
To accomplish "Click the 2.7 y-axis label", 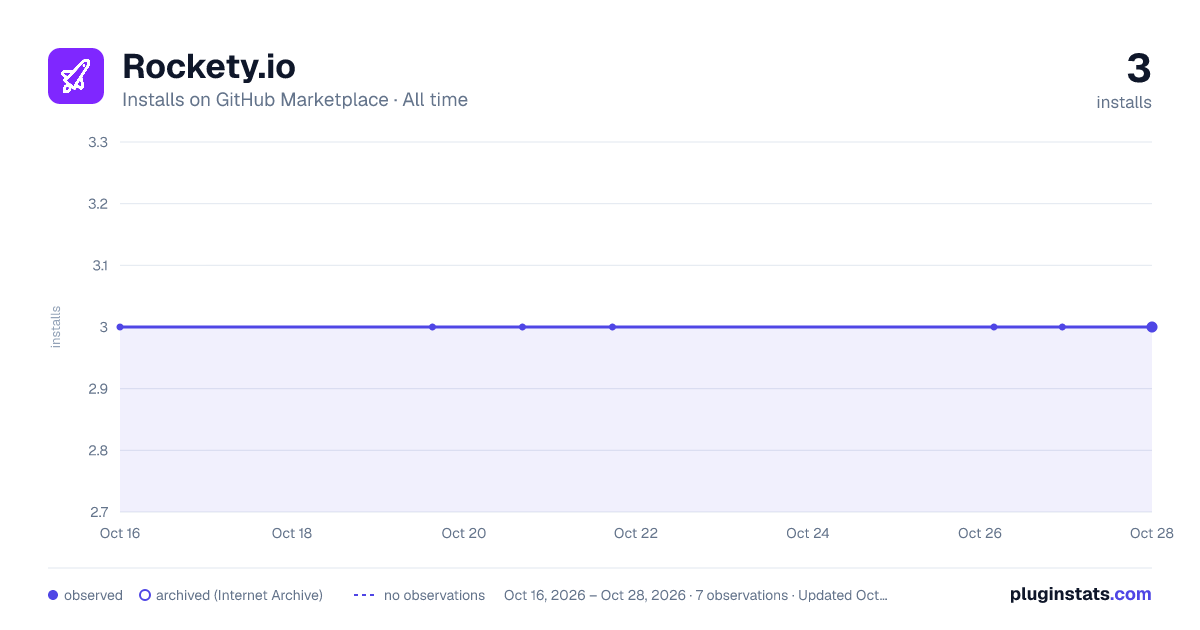I will click(98, 512).
